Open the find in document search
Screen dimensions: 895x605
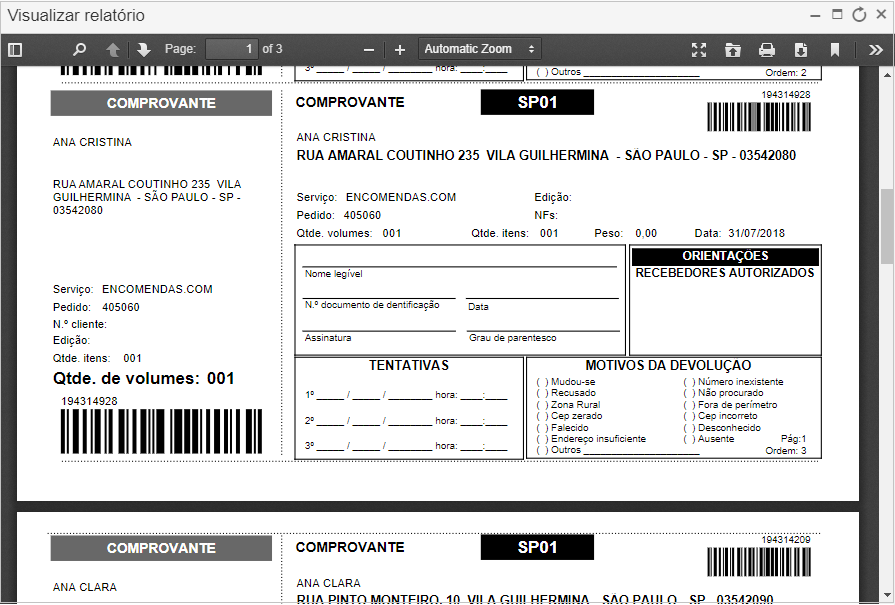click(x=79, y=50)
